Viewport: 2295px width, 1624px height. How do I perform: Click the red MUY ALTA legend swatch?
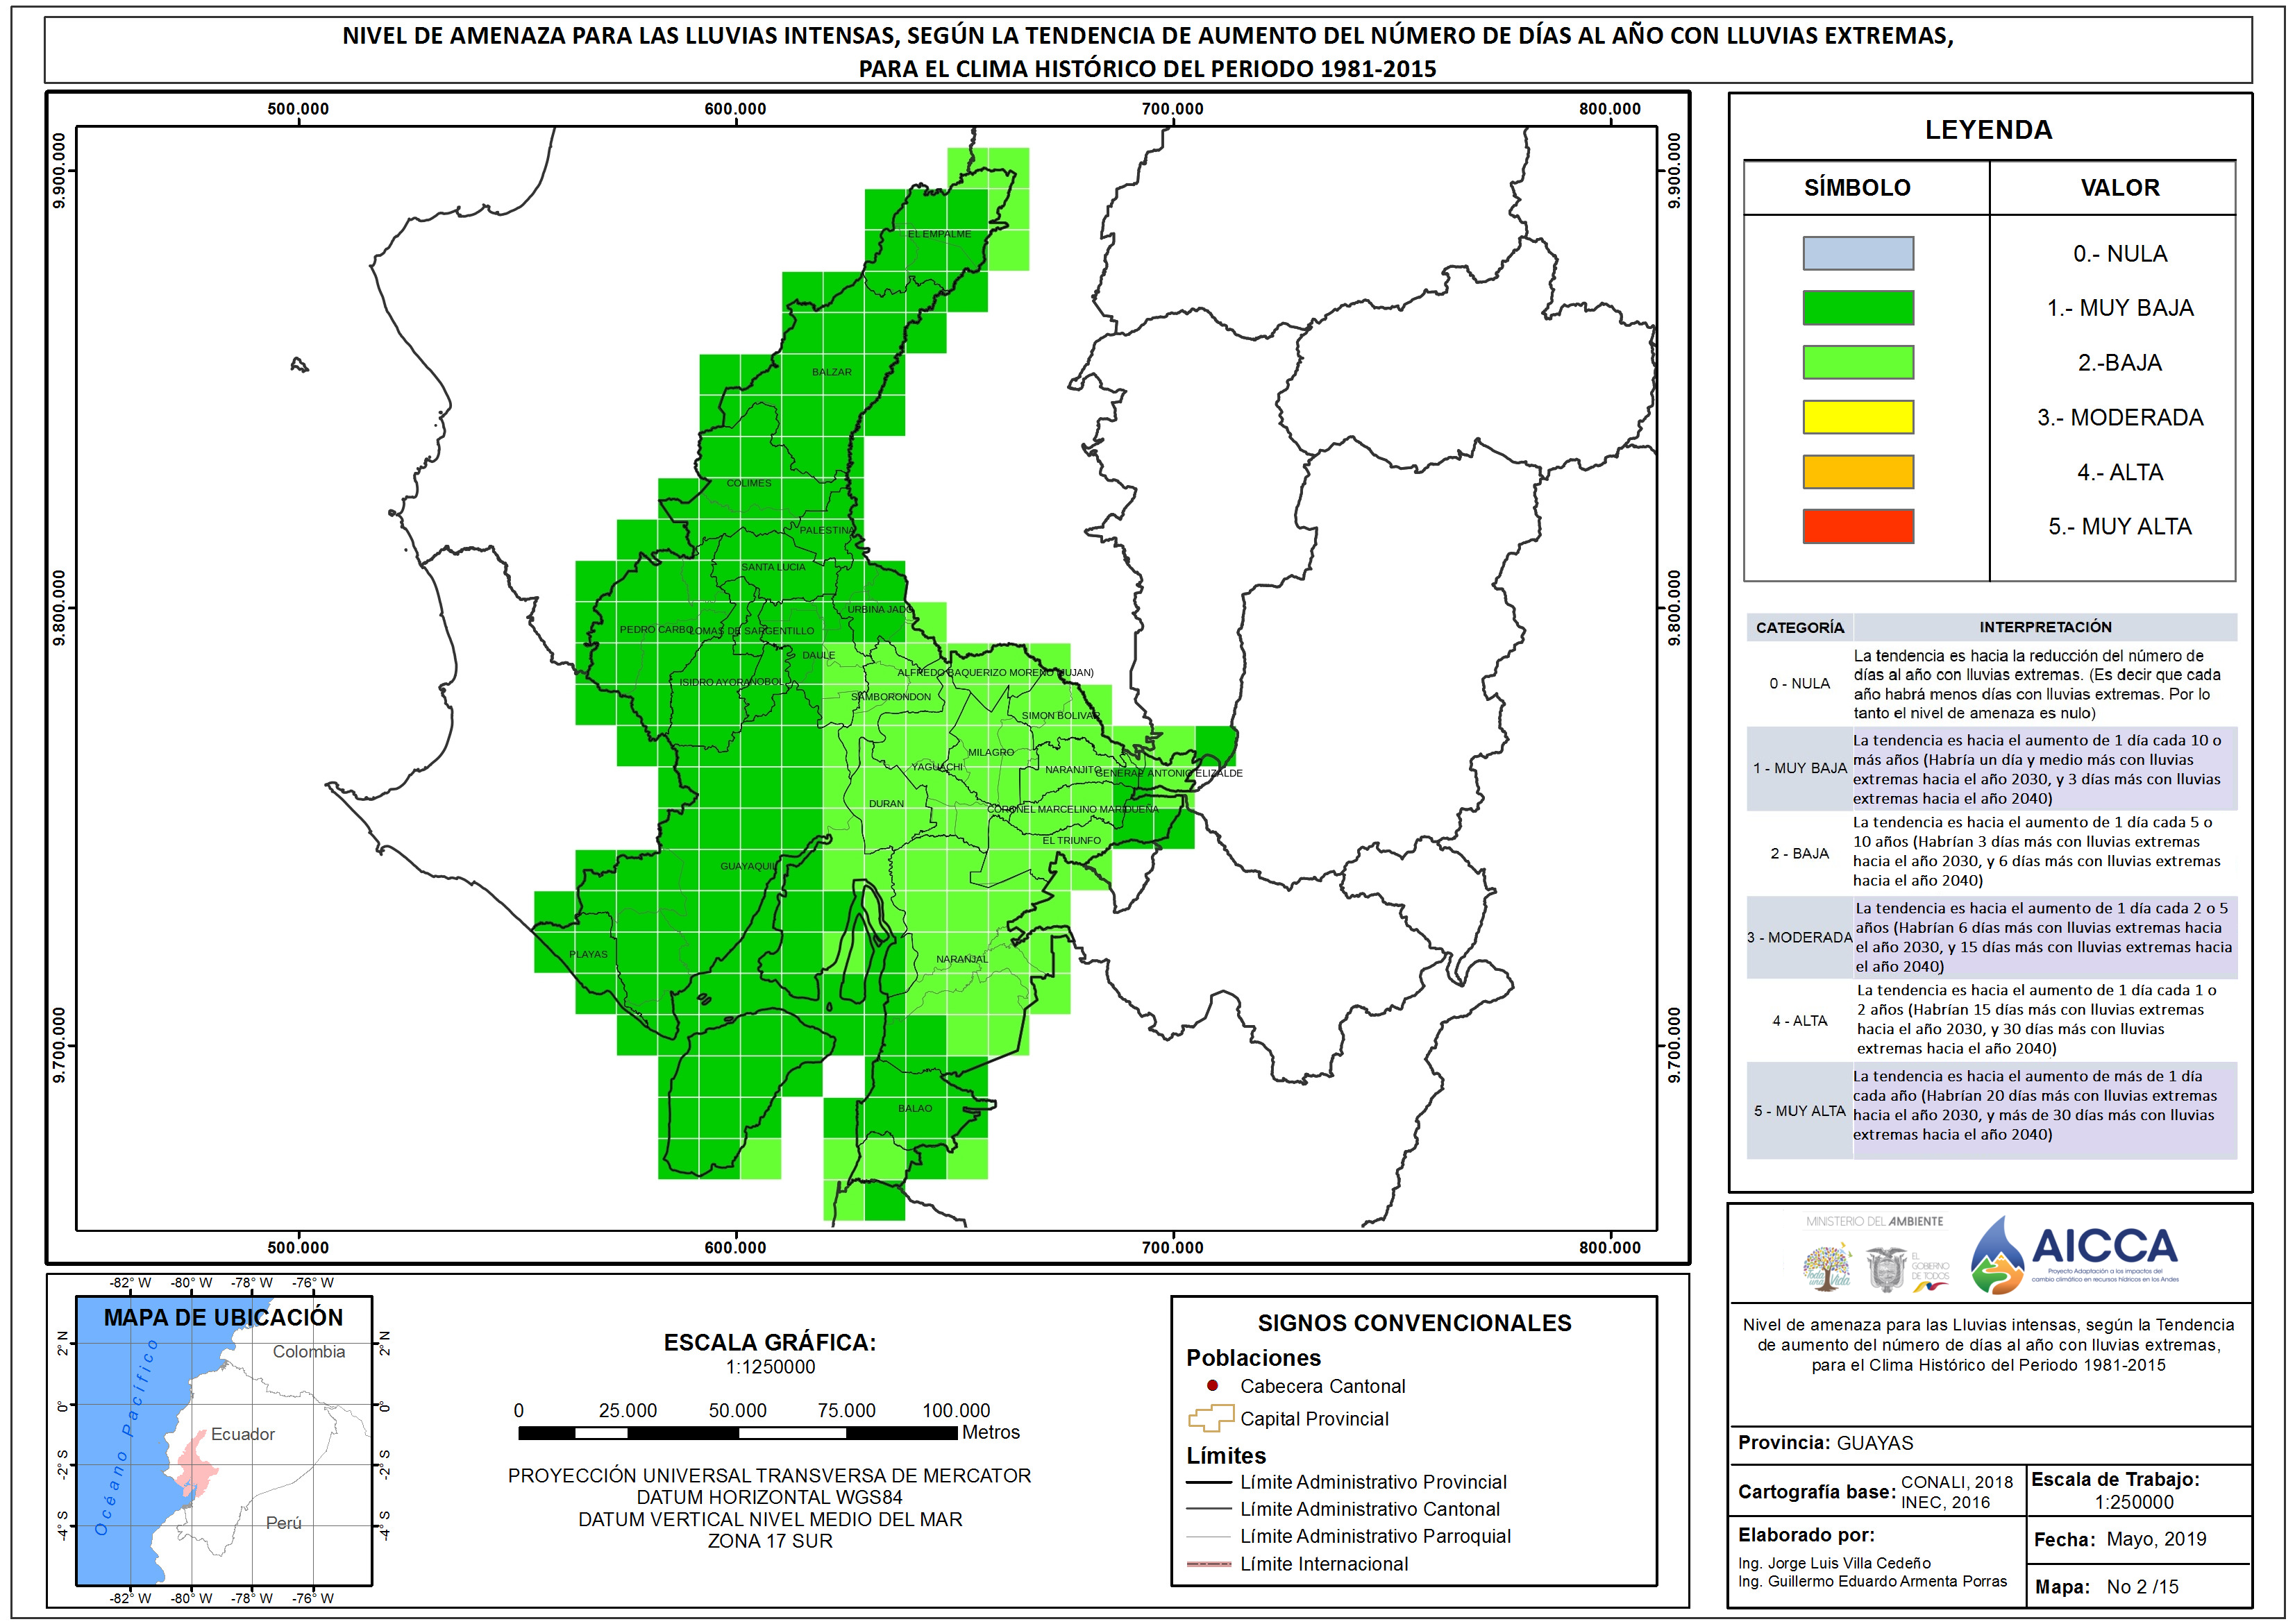[x=1857, y=526]
